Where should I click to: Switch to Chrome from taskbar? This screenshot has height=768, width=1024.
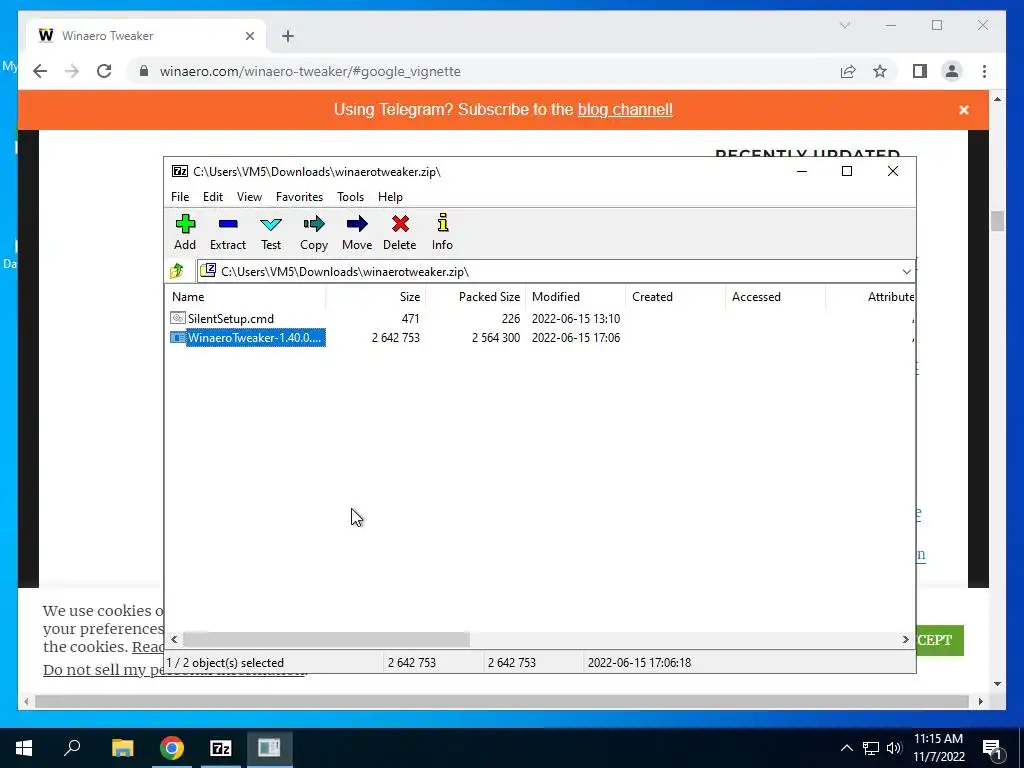[x=172, y=748]
